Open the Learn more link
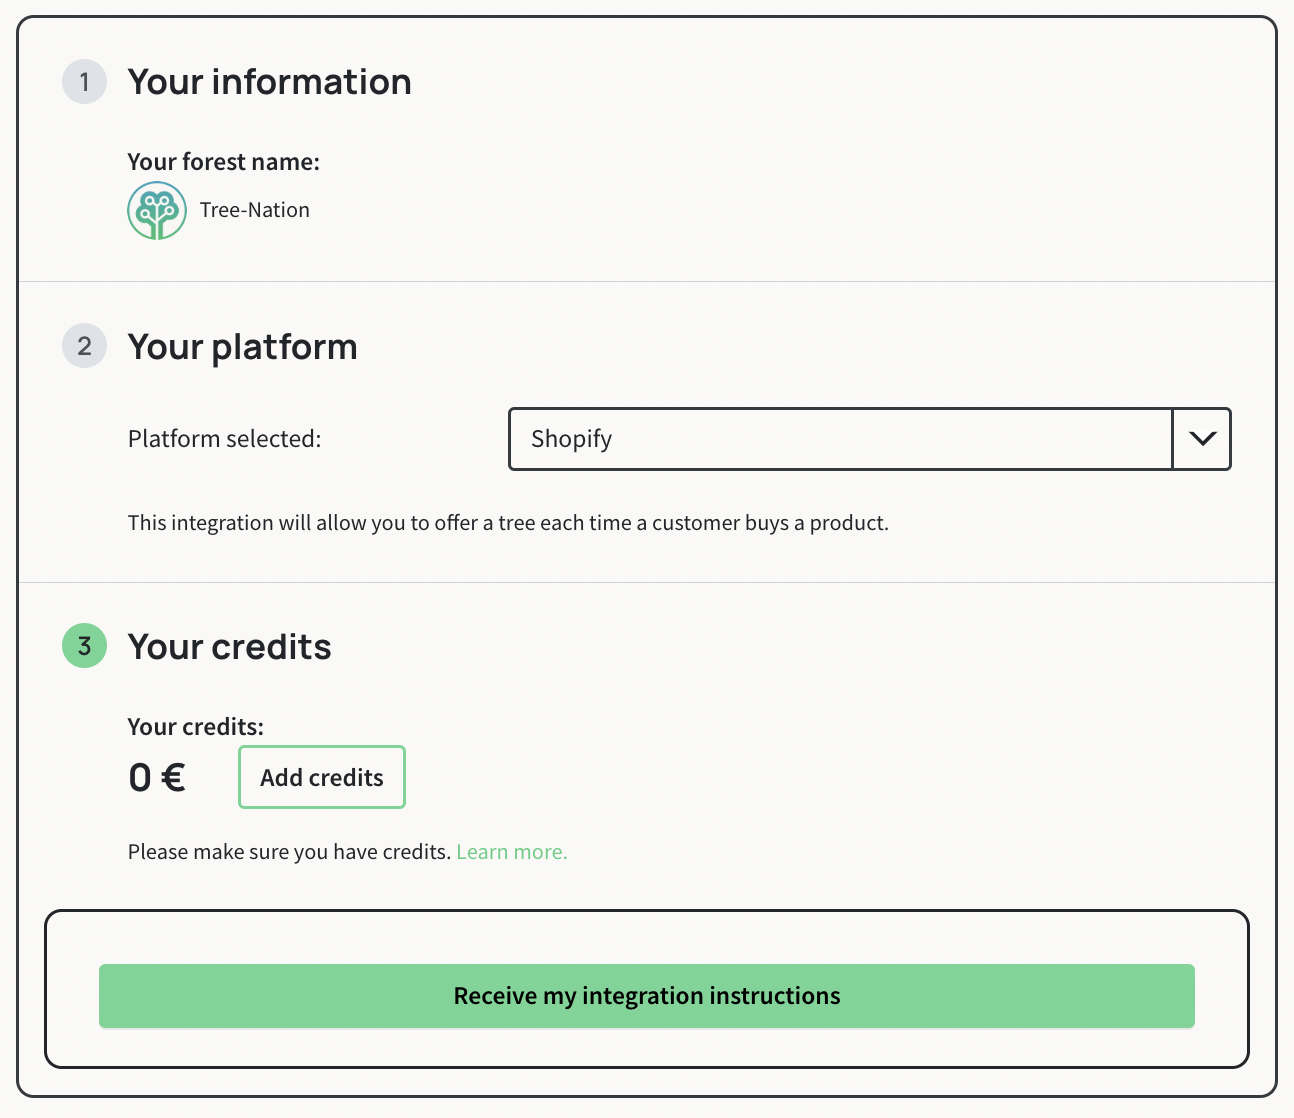This screenshot has height=1118, width=1294. point(512,852)
